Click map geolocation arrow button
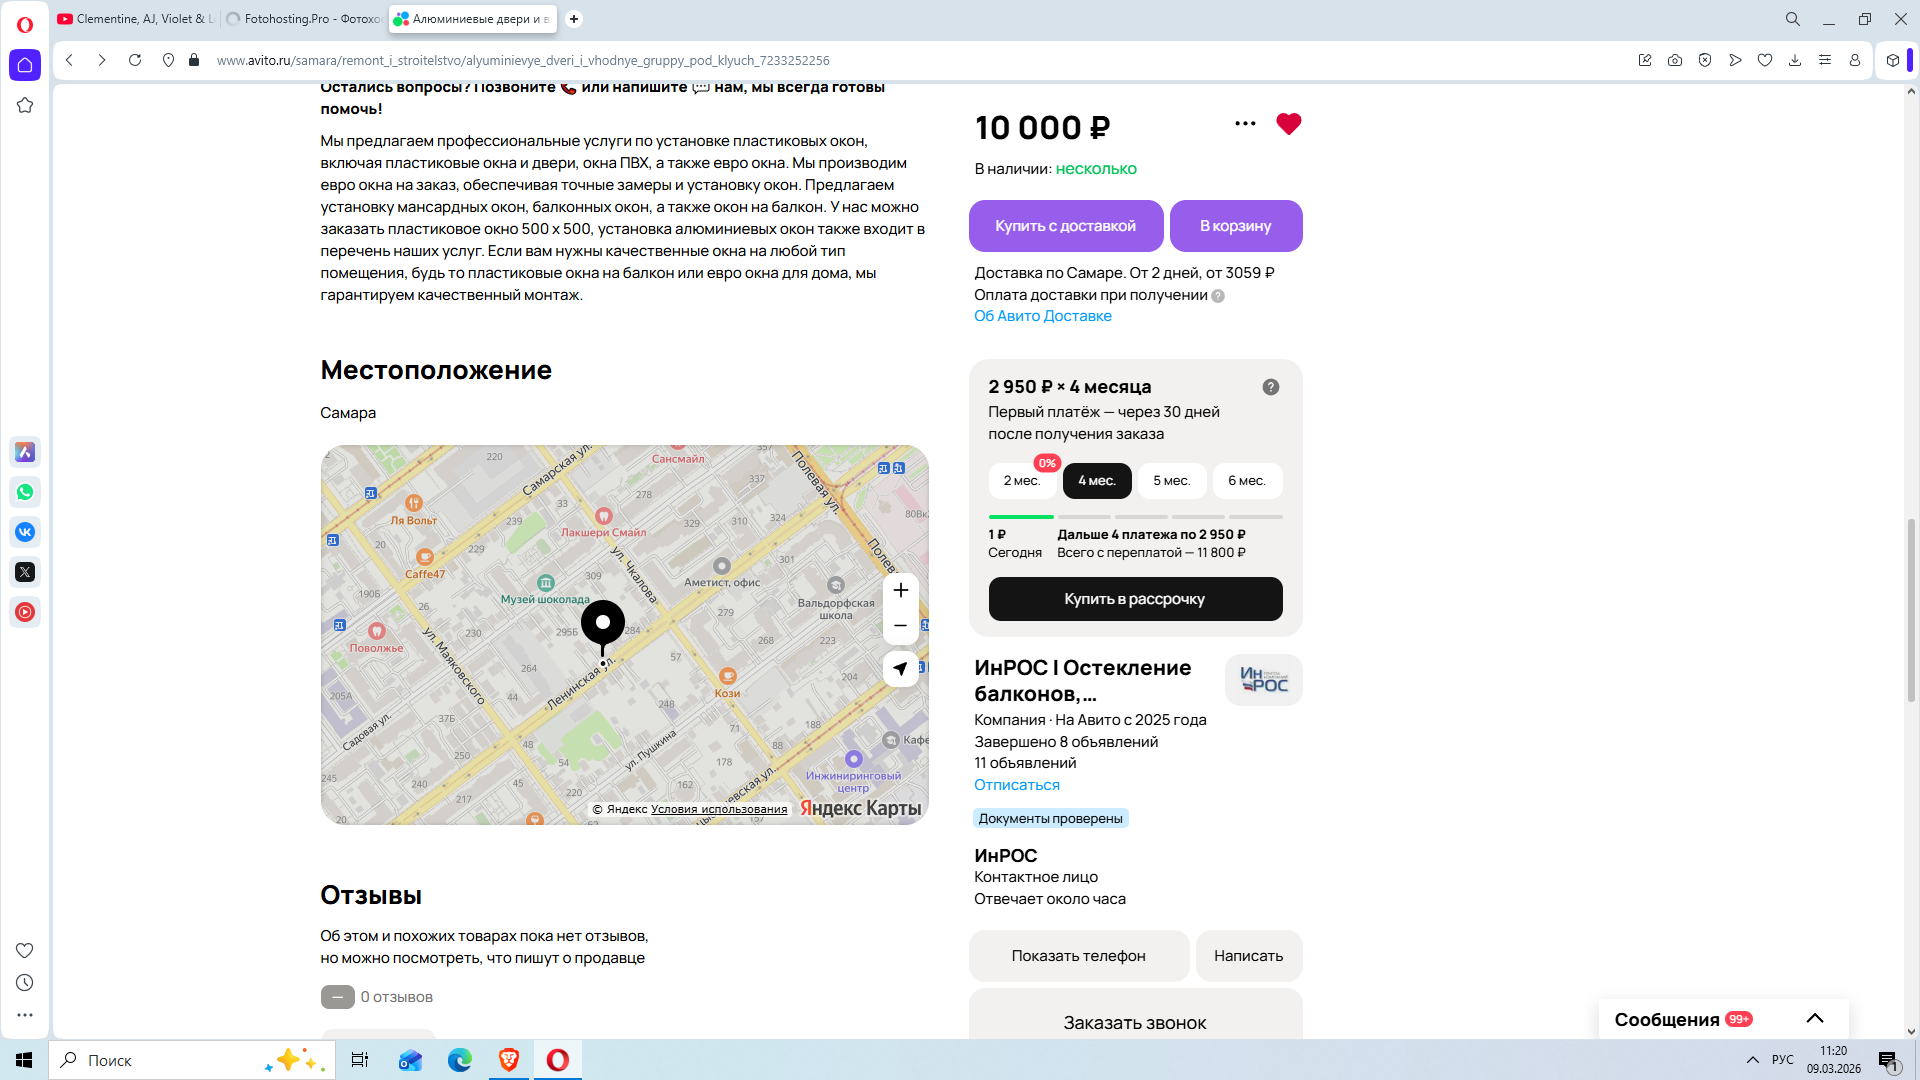1920x1080 pixels. pos(900,669)
